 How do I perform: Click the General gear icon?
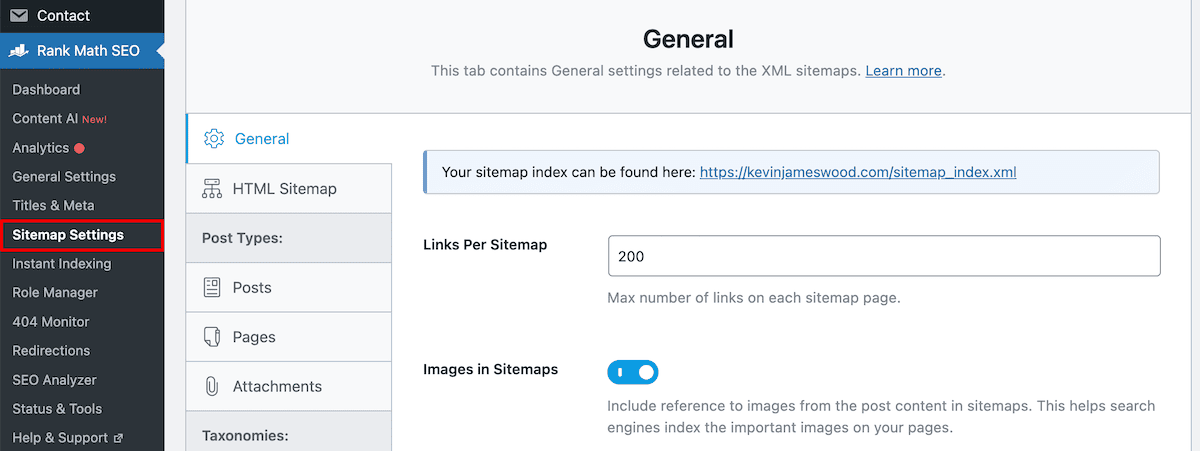pyautogui.click(x=213, y=139)
